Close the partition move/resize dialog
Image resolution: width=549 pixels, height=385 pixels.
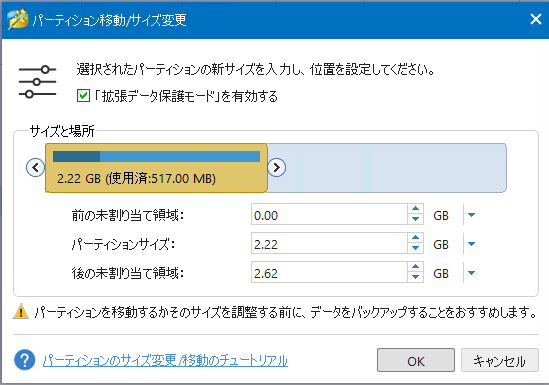point(536,19)
